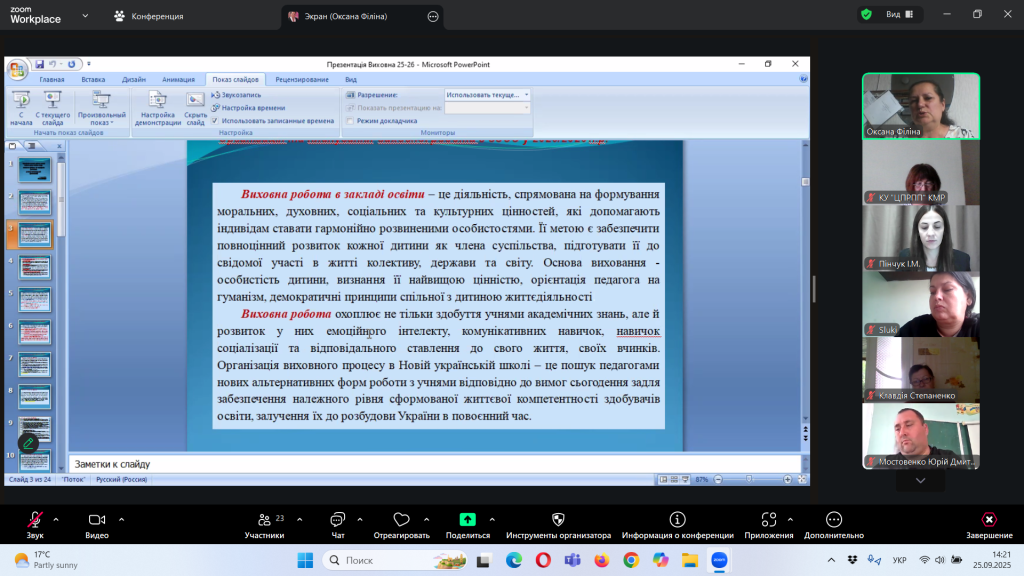
Task: Switch to the Анимация ribbon tab
Action: (178, 79)
